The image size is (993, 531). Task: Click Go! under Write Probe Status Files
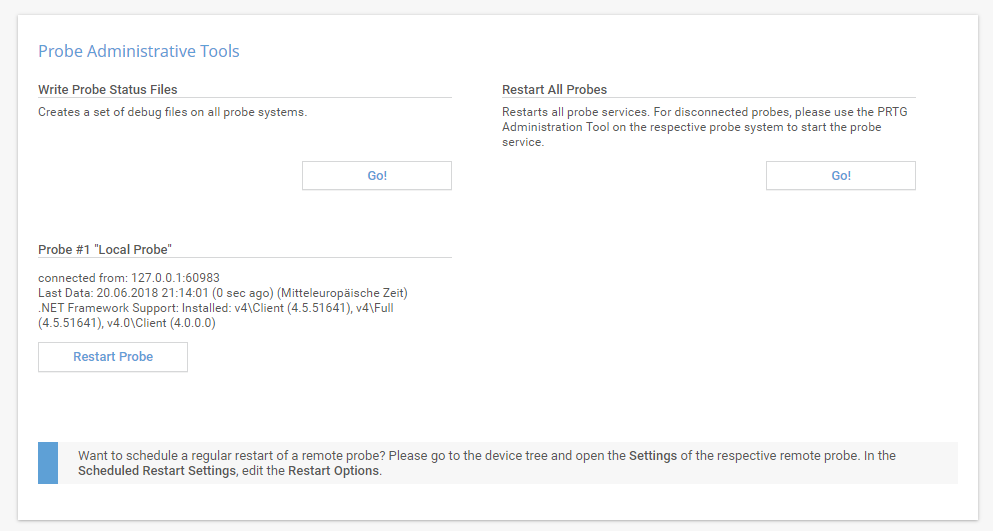(377, 176)
